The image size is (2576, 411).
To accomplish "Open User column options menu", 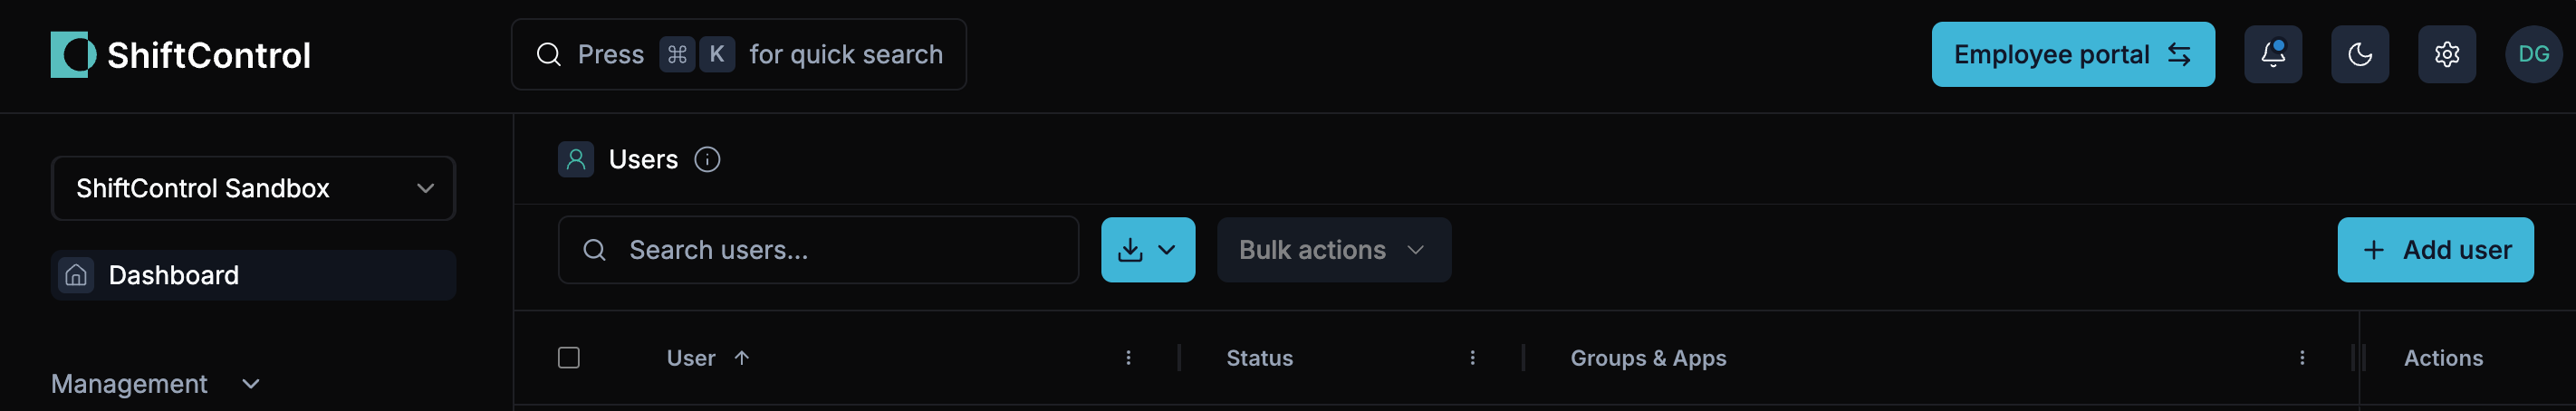I will click(1128, 358).
